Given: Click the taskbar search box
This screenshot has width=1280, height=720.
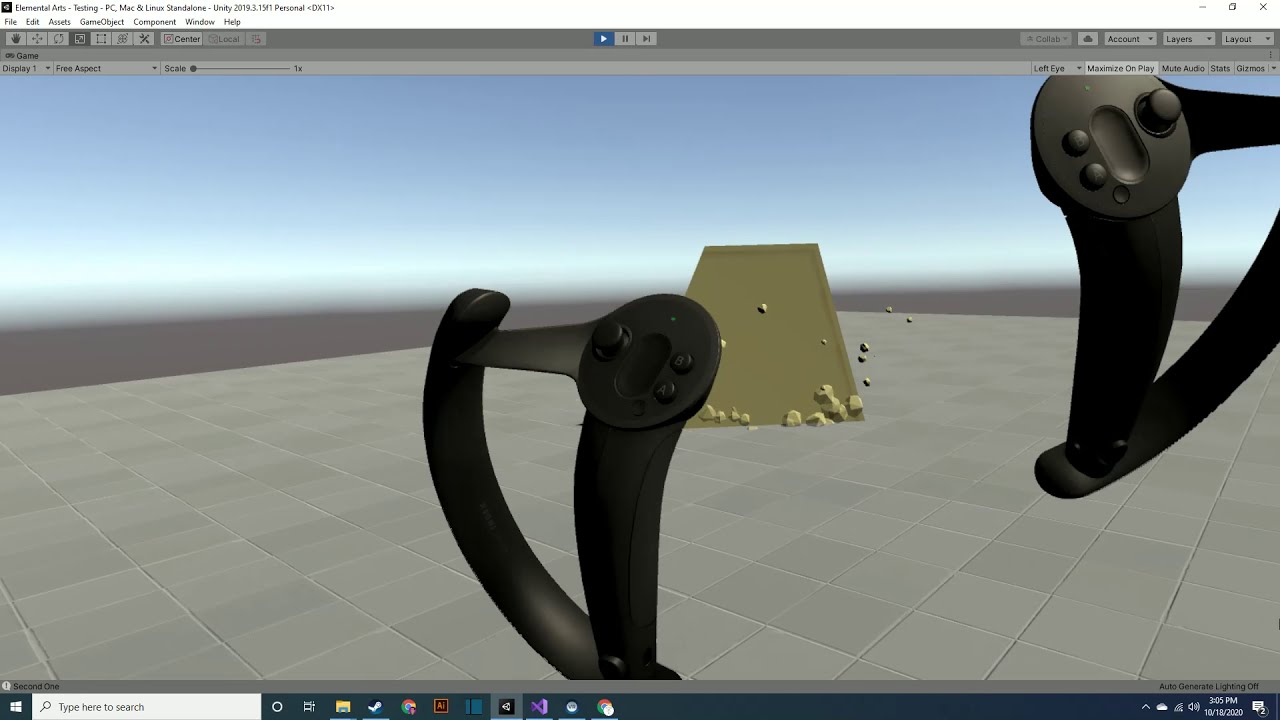Looking at the screenshot, I should click(146, 707).
